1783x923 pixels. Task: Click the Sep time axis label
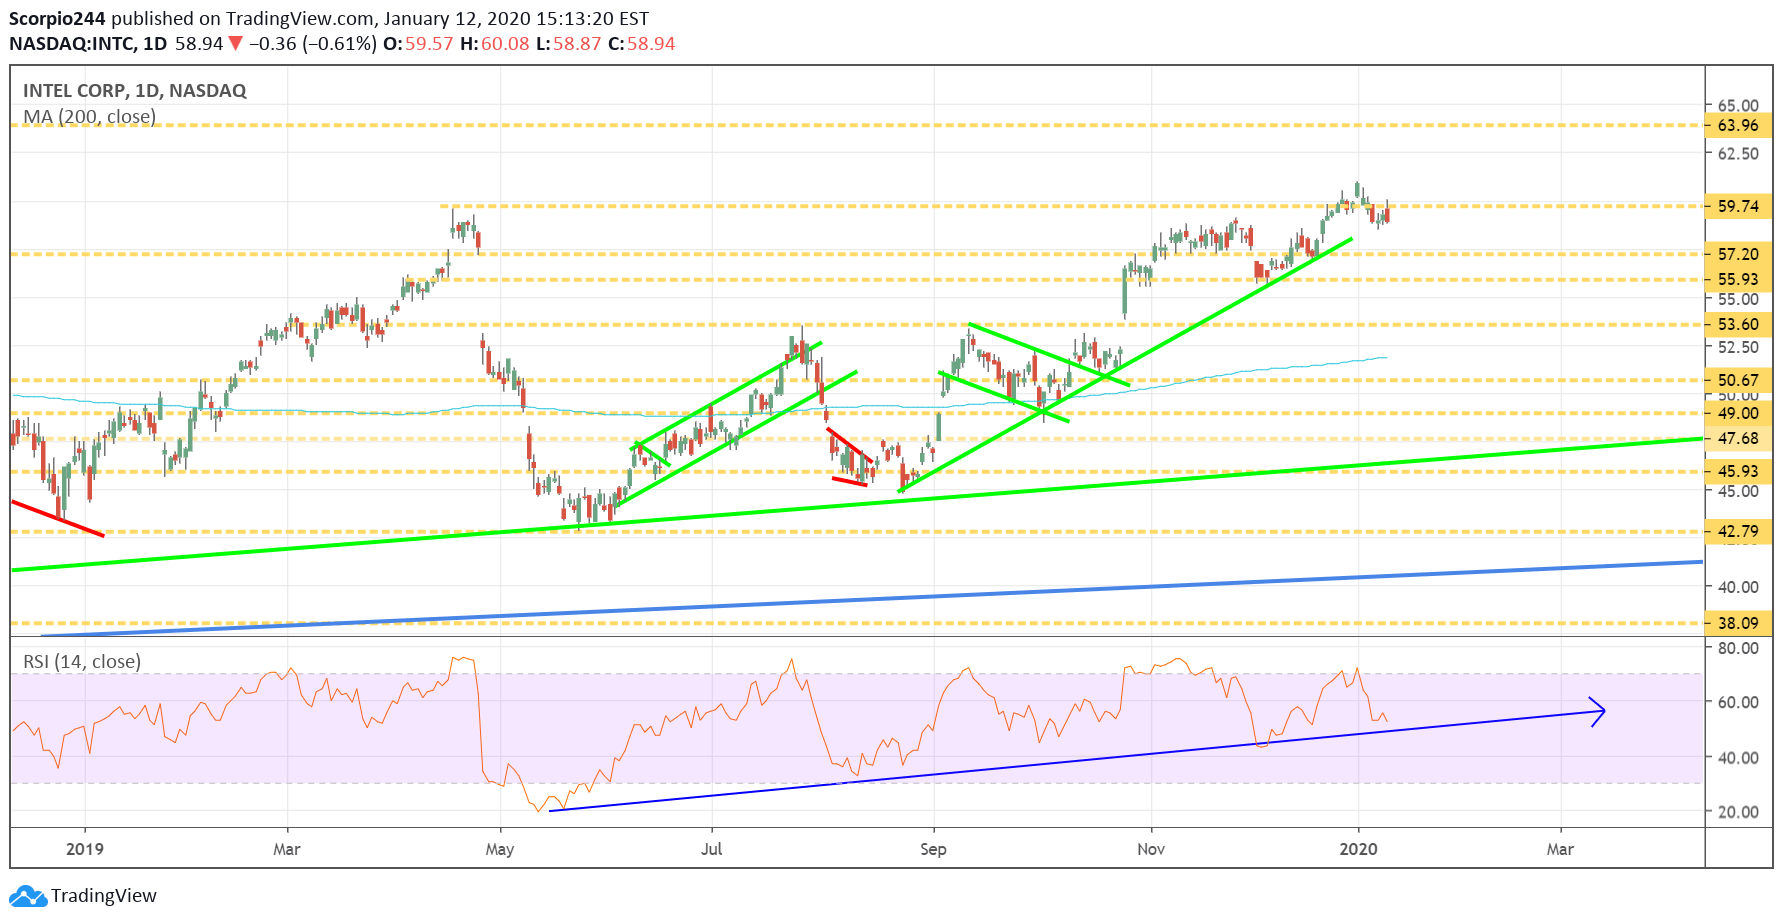click(933, 850)
